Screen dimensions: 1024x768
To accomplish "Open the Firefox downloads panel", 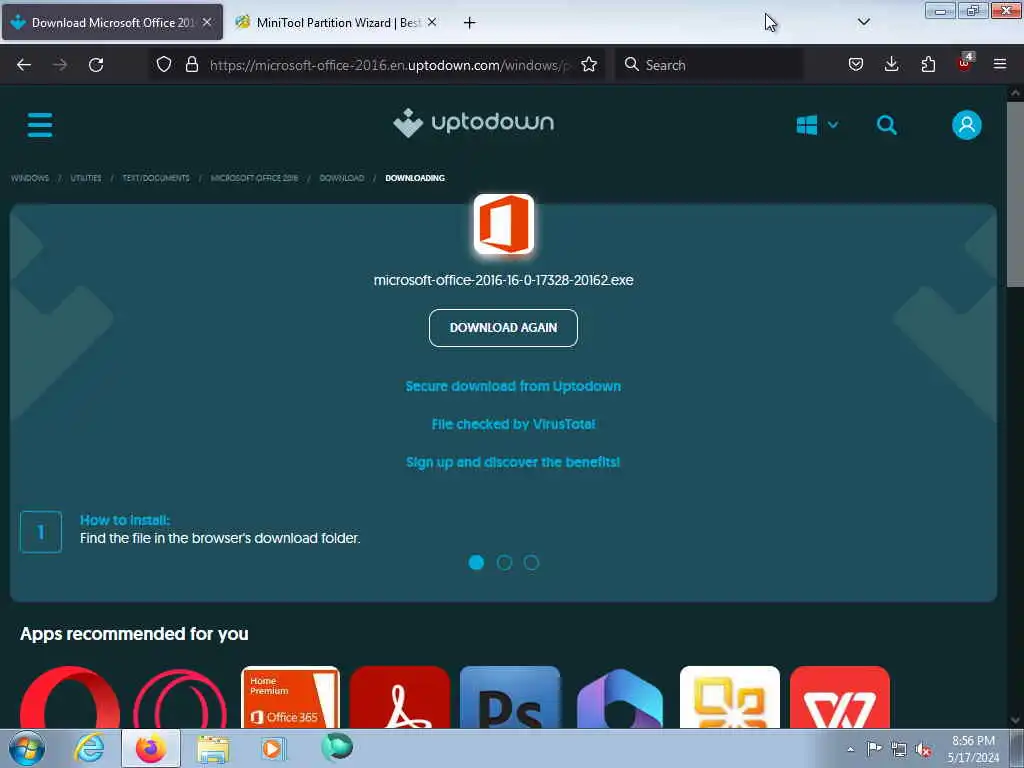I will (891, 64).
